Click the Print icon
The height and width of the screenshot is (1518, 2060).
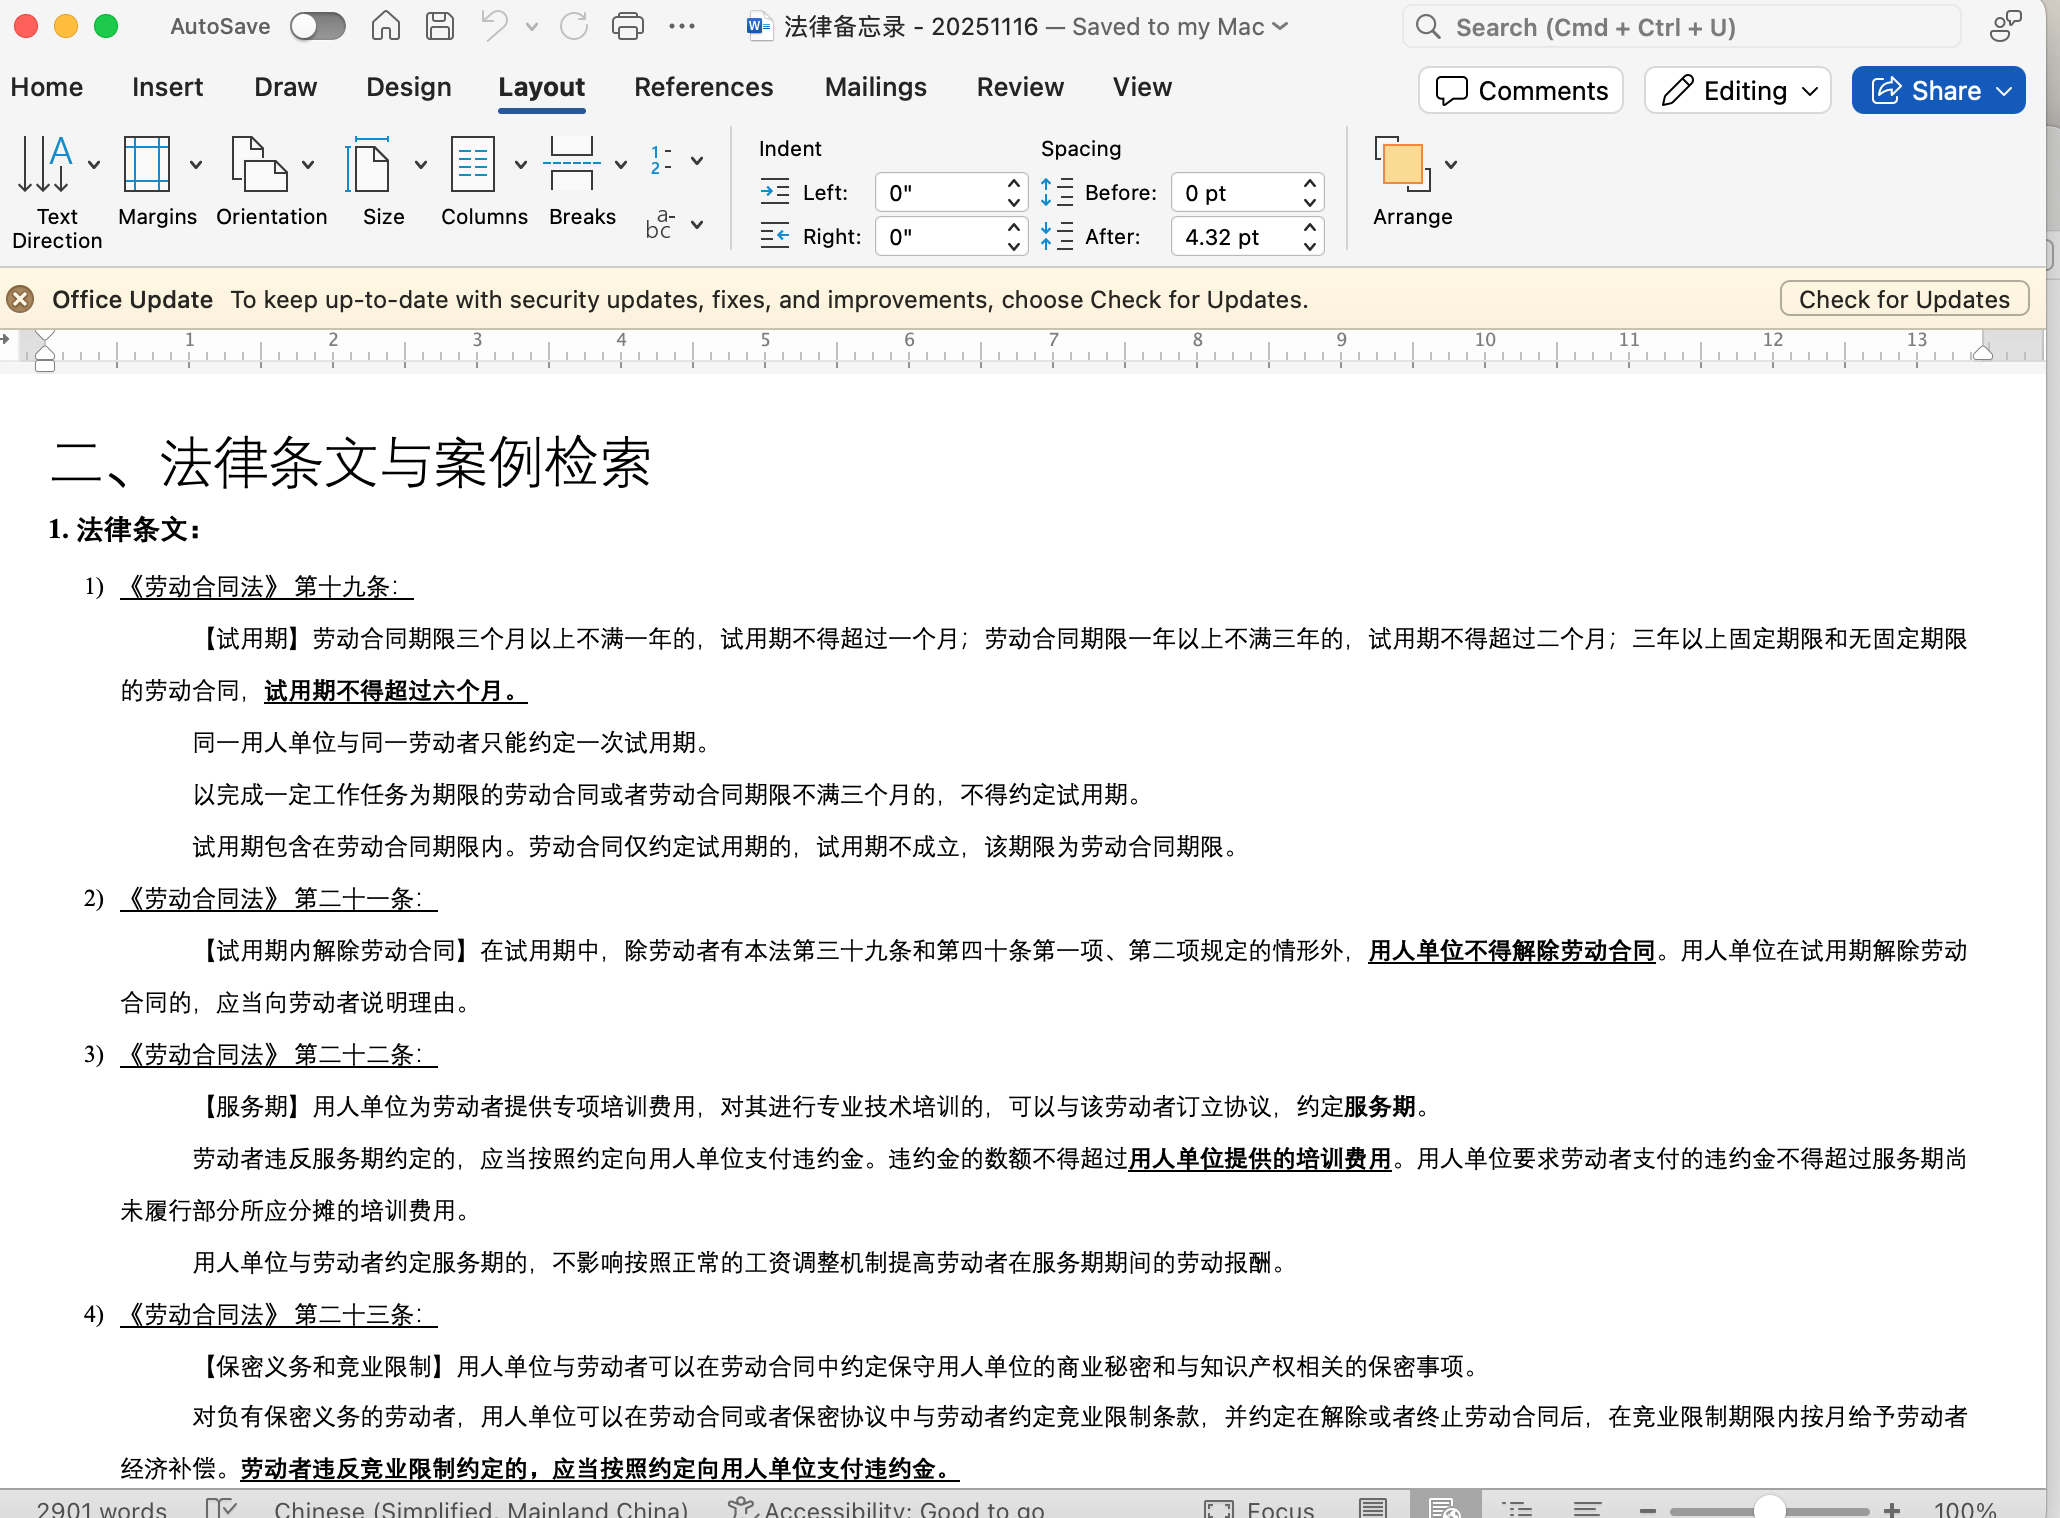628,27
